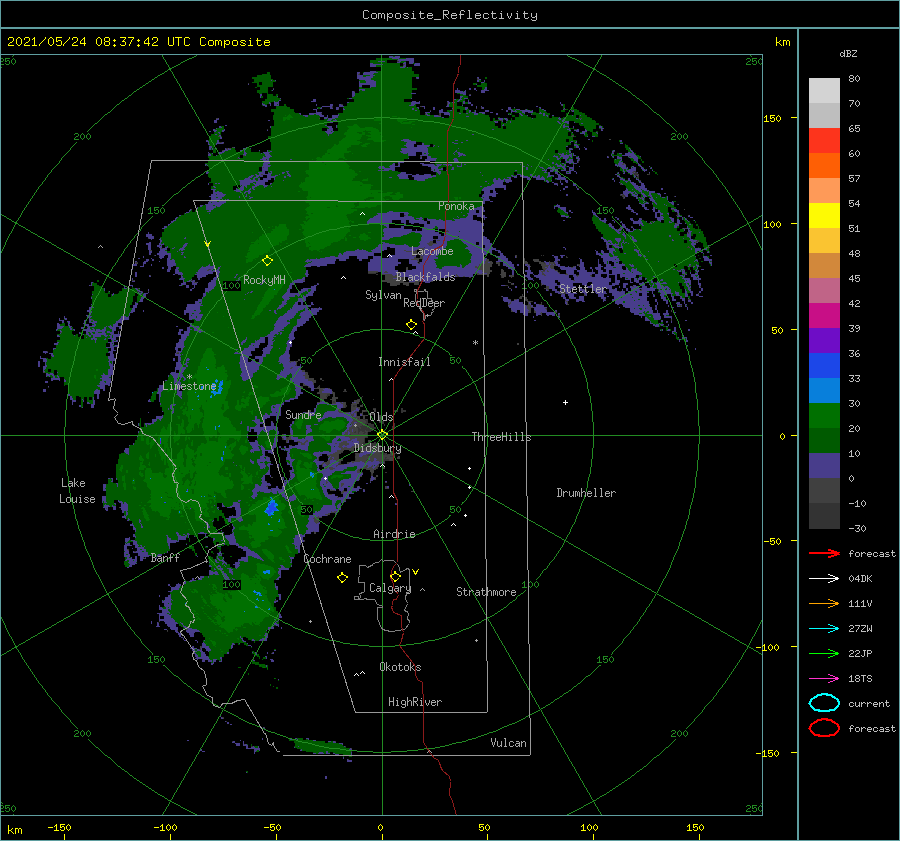Click the red forecast ellipse in the legend
The image size is (900, 841).
pyautogui.click(x=824, y=728)
